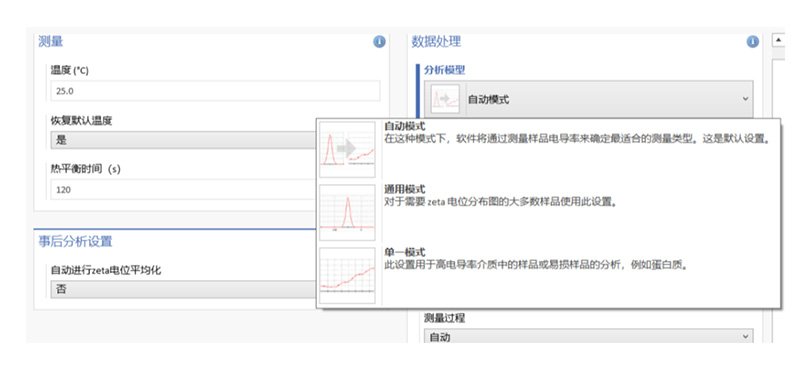Click the 数据处理 section heading

pyautogui.click(x=436, y=42)
